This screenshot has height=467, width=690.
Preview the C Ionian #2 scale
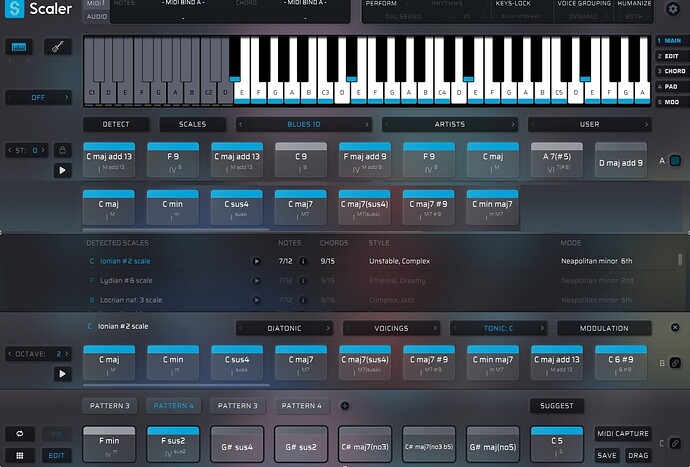[256, 261]
